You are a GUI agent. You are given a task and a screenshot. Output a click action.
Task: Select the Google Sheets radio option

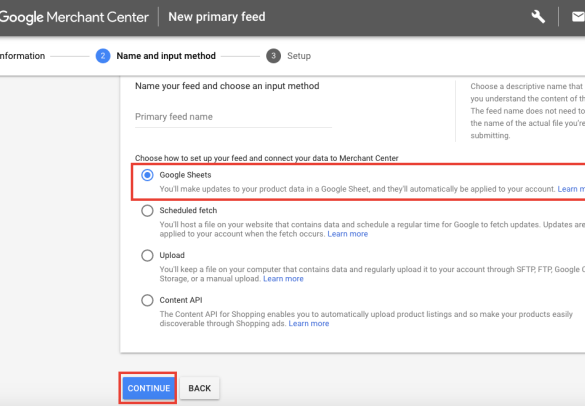tap(147, 175)
